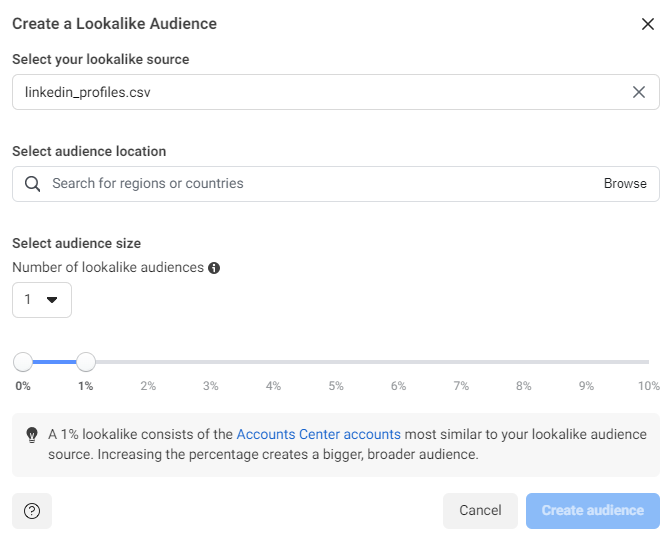Click the Create audience button
Image resolution: width=672 pixels, height=533 pixels.
coord(593,511)
